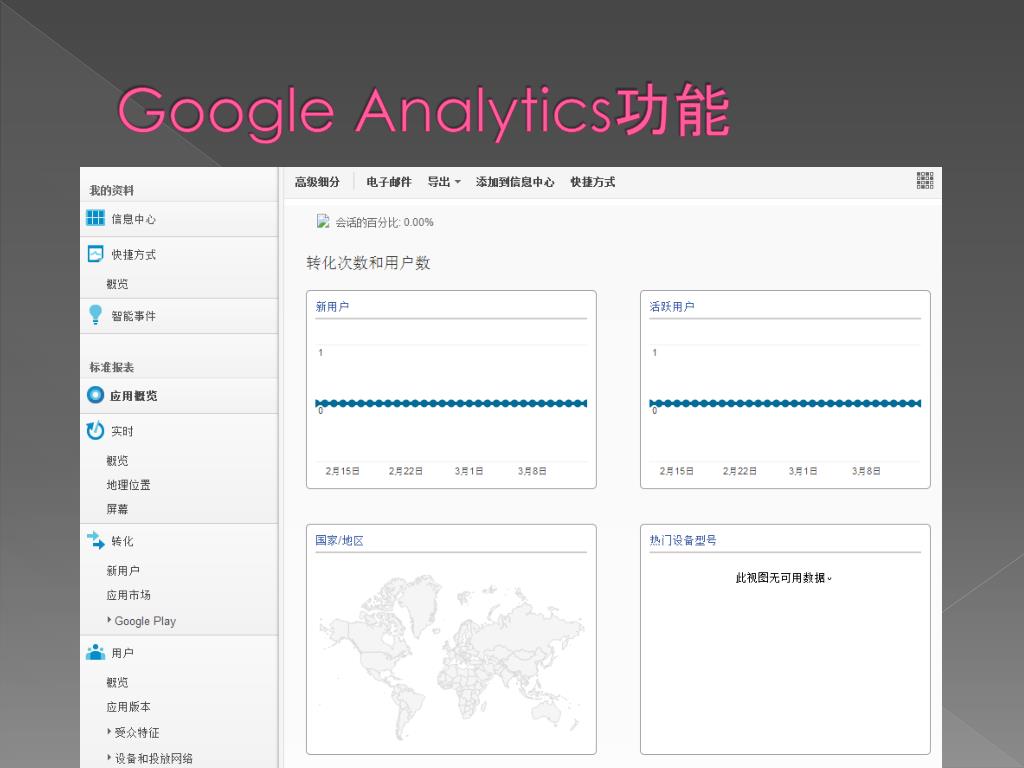Screen dimensions: 1024x768
Task: Open 应用市场 under 转化
Action: pyautogui.click(x=129, y=595)
